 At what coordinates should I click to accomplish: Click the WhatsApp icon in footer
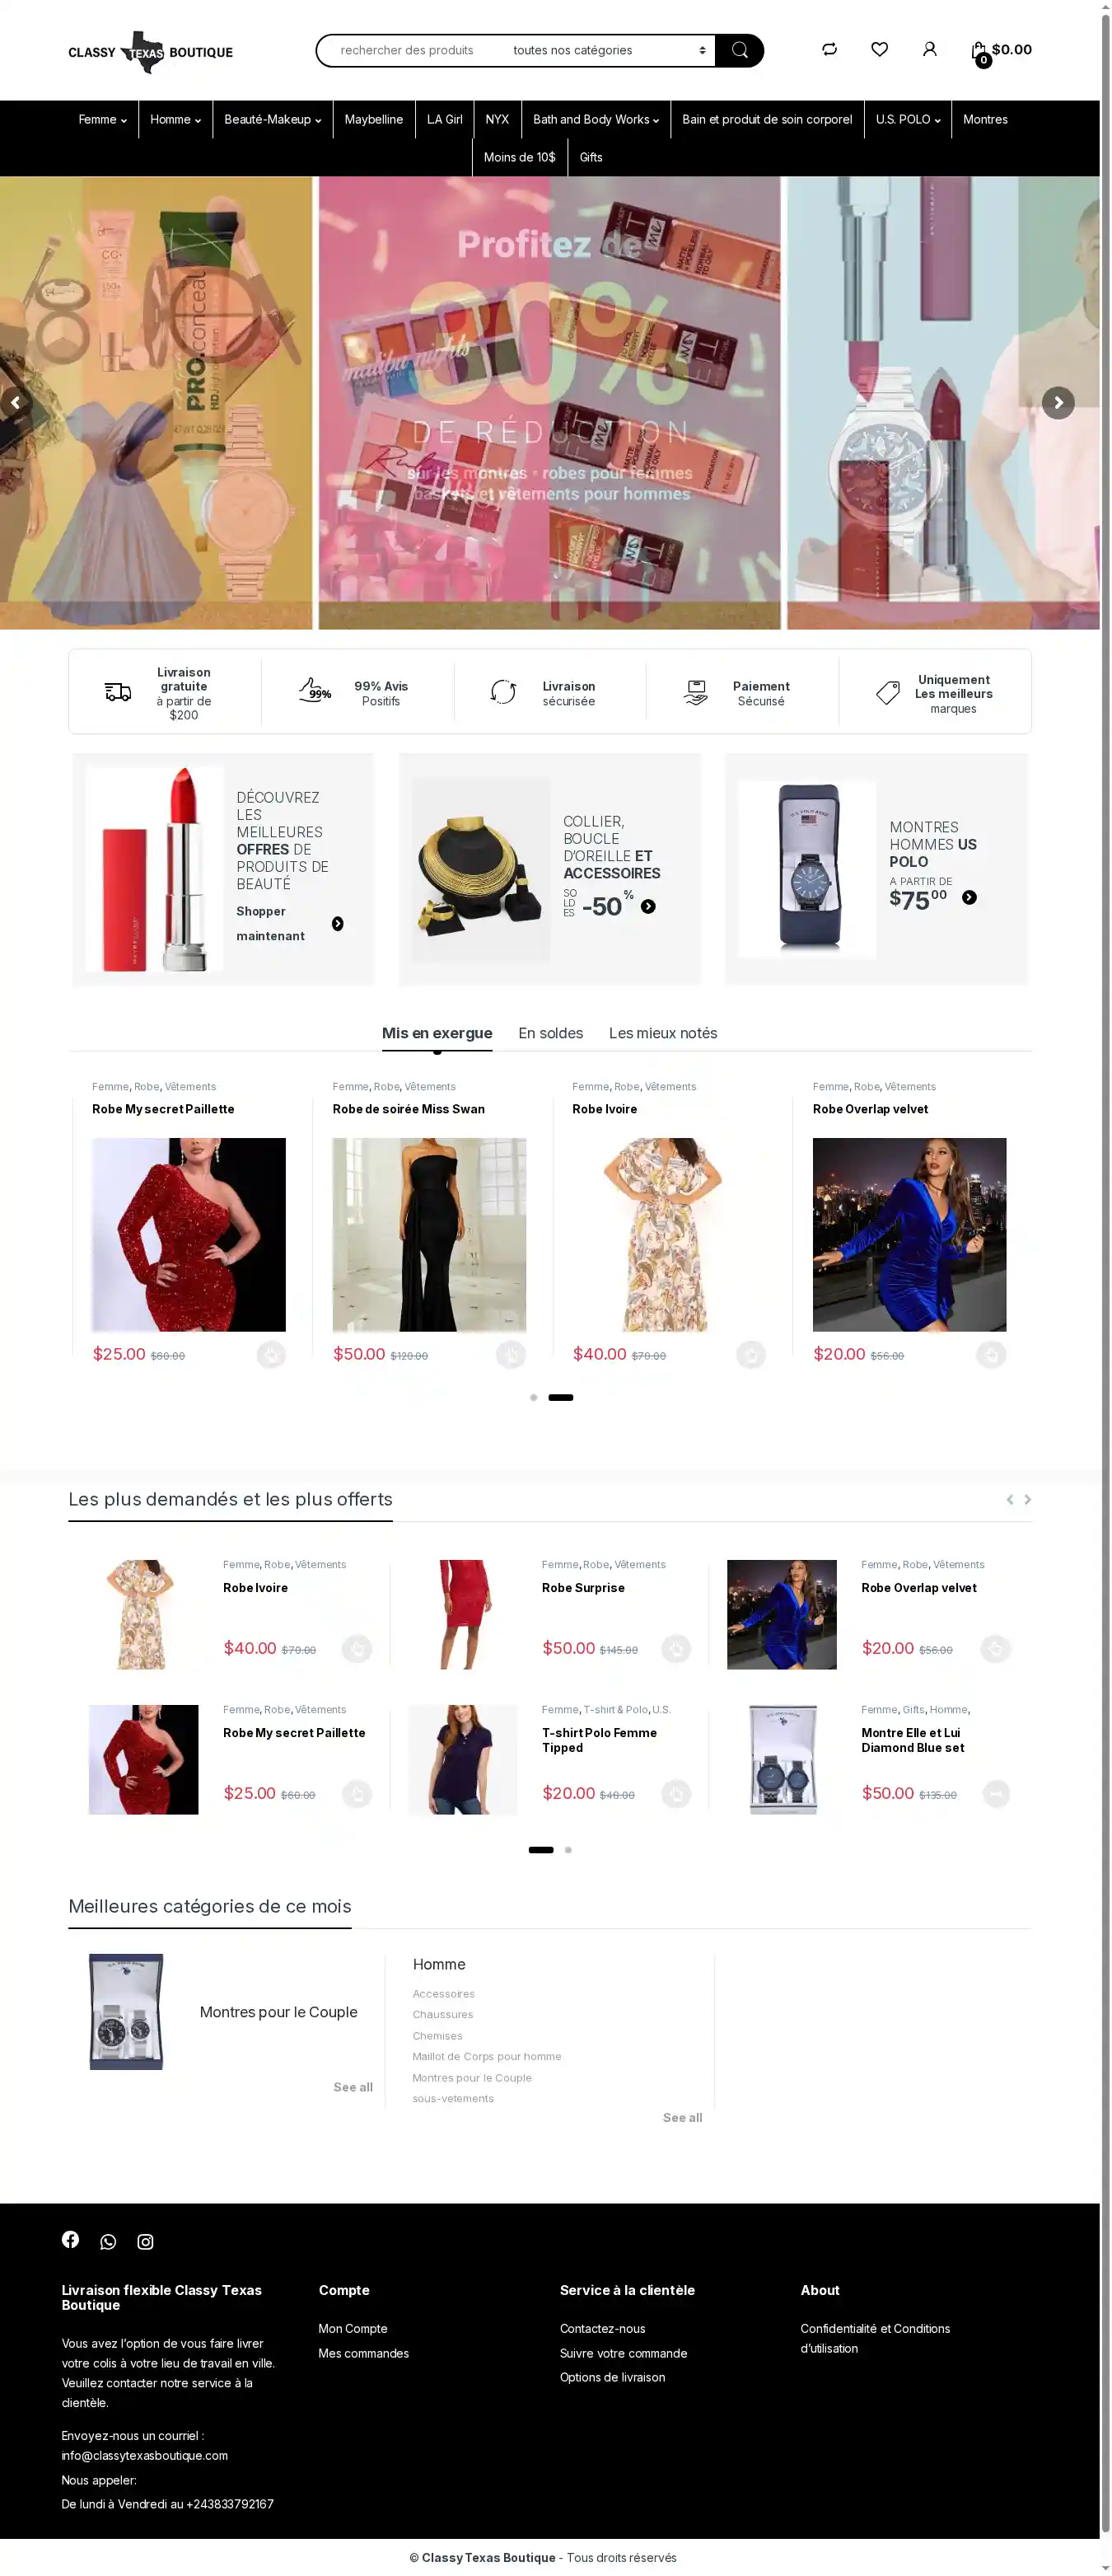click(108, 2241)
